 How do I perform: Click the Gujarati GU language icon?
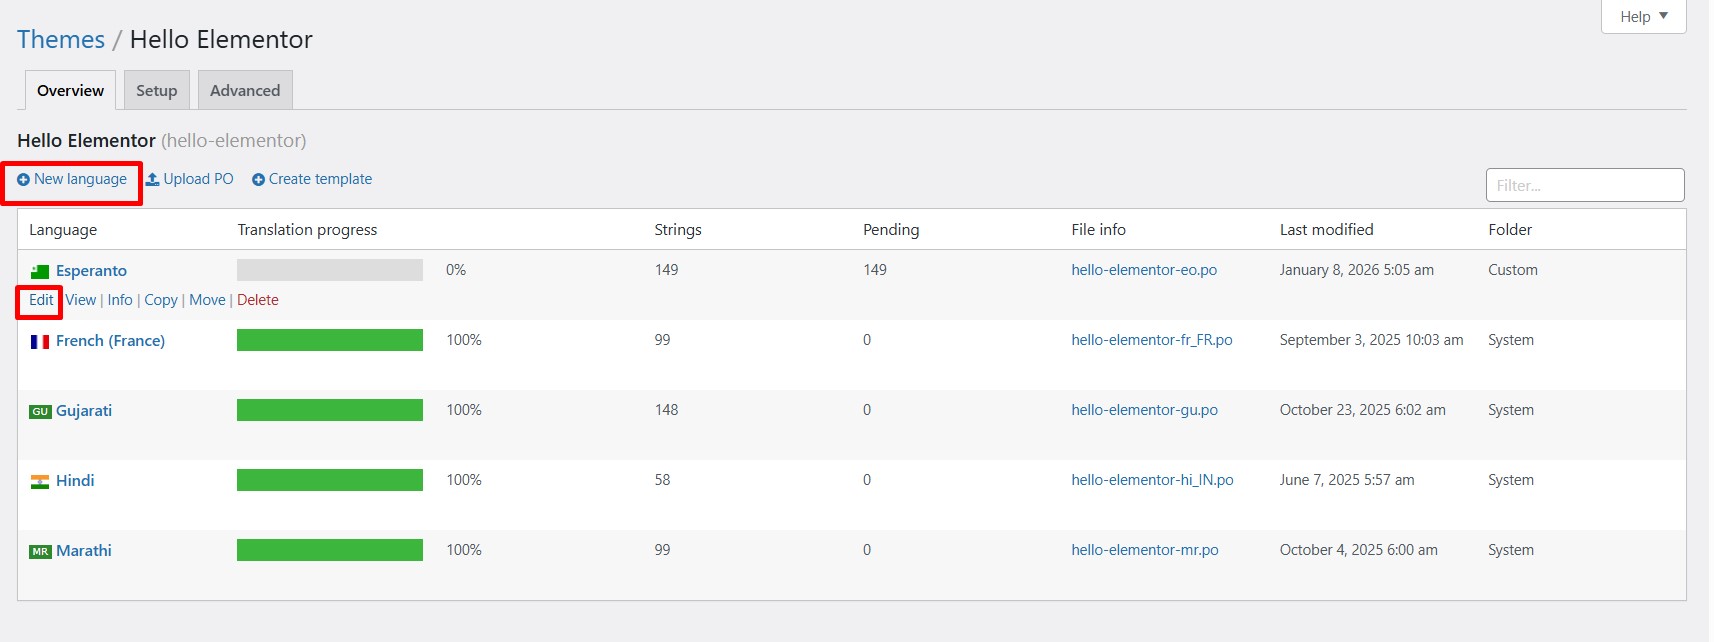[40, 411]
